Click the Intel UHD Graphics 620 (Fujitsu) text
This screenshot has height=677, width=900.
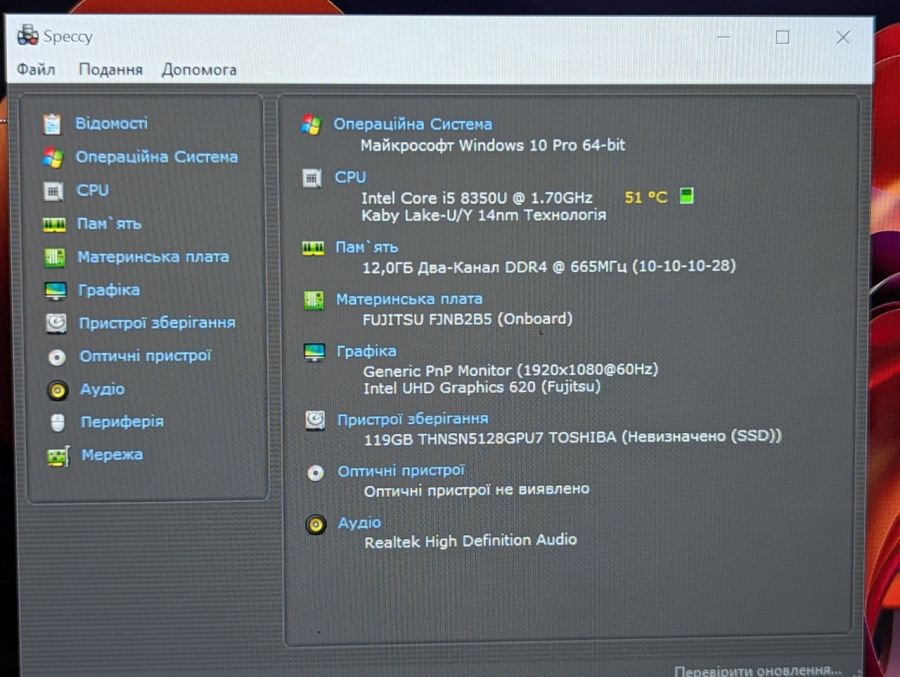click(x=482, y=388)
